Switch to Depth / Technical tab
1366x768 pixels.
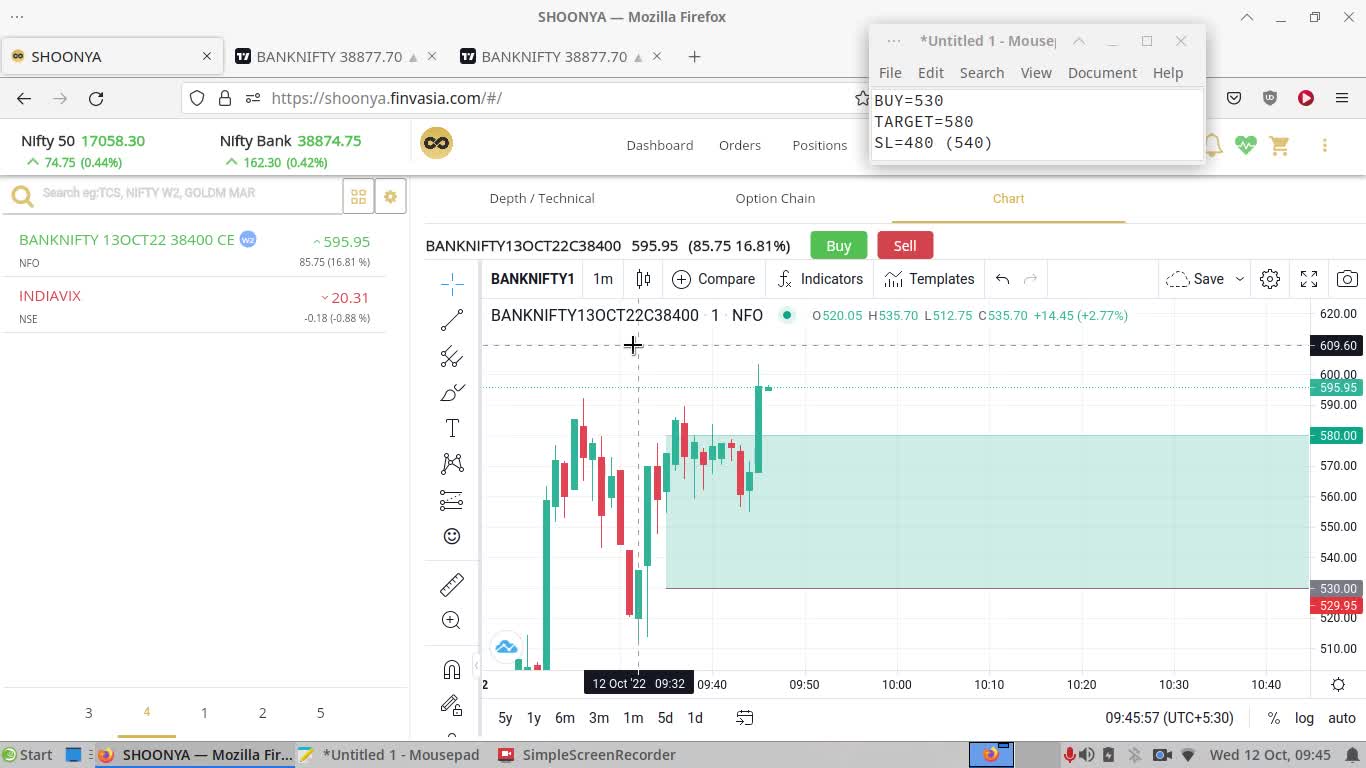(x=542, y=198)
